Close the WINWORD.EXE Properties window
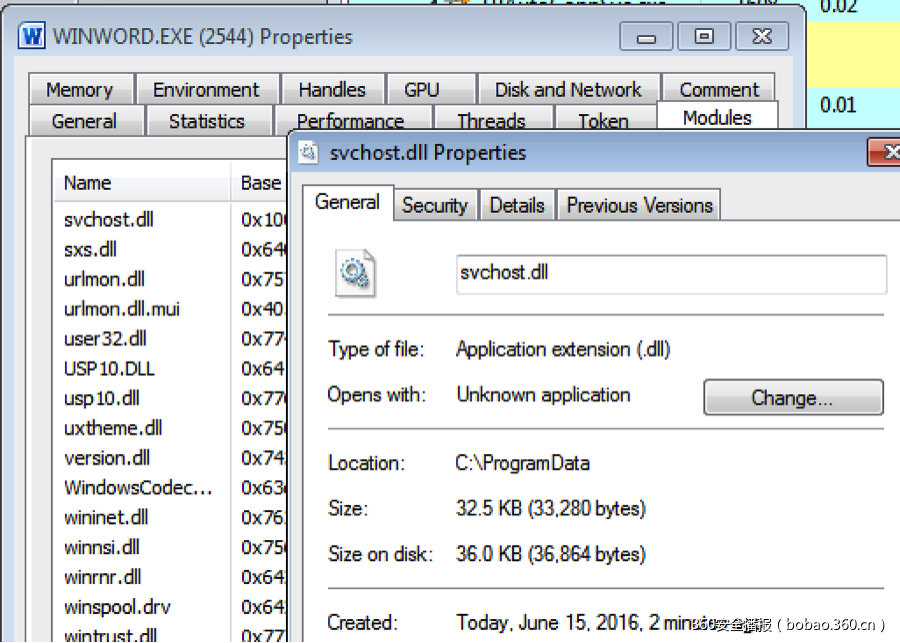The image size is (900, 643). [x=761, y=37]
